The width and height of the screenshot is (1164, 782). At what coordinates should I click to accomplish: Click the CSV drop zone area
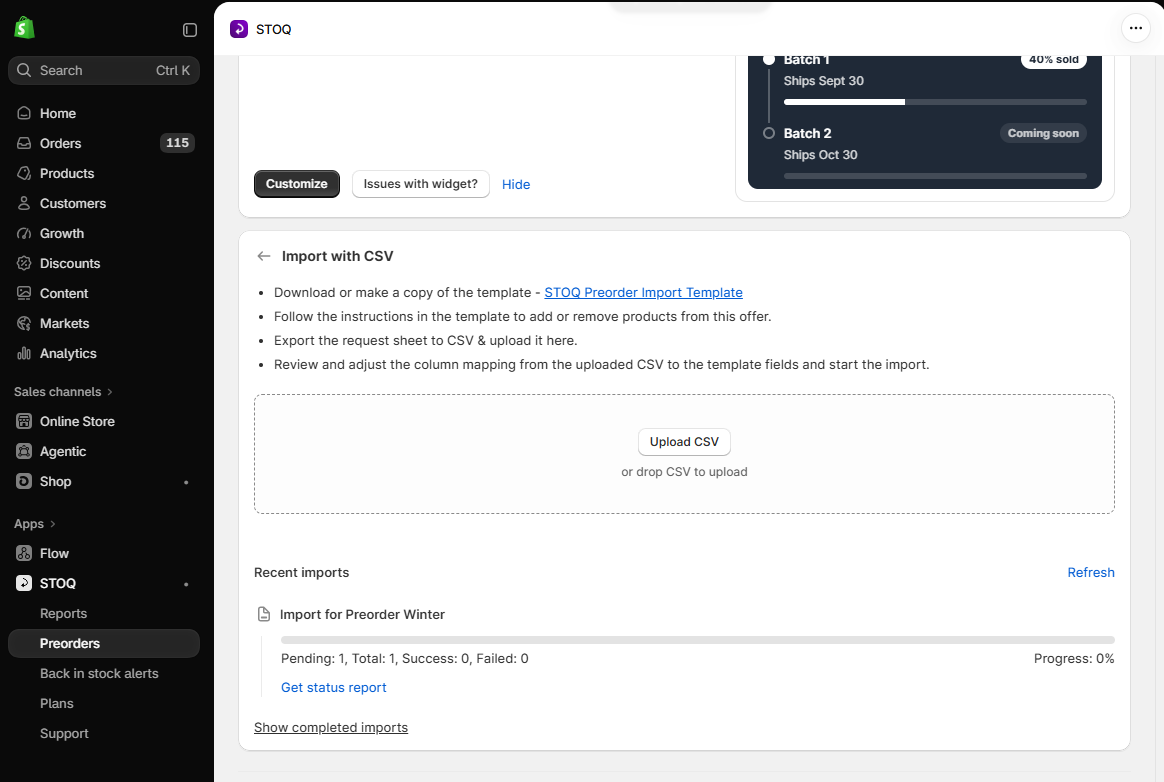tap(684, 454)
